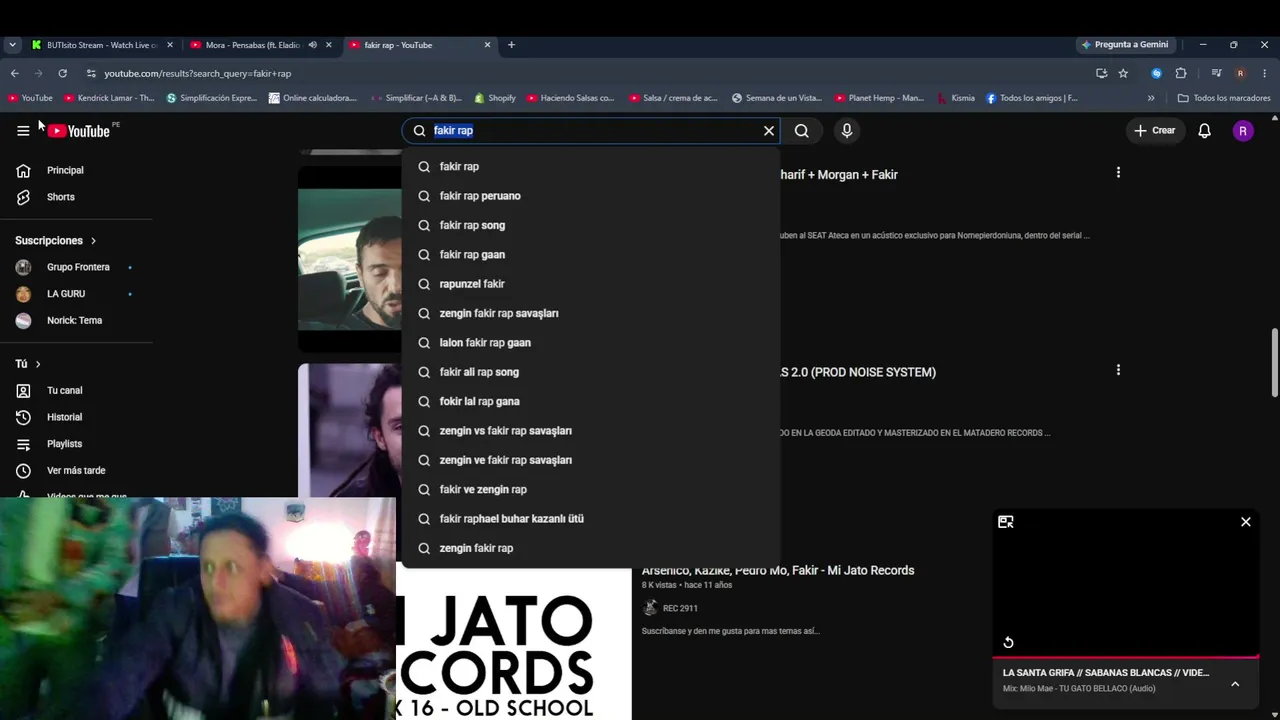Open the Todos los marcadores folder
The width and height of the screenshot is (1280, 720).
[x=1224, y=98]
